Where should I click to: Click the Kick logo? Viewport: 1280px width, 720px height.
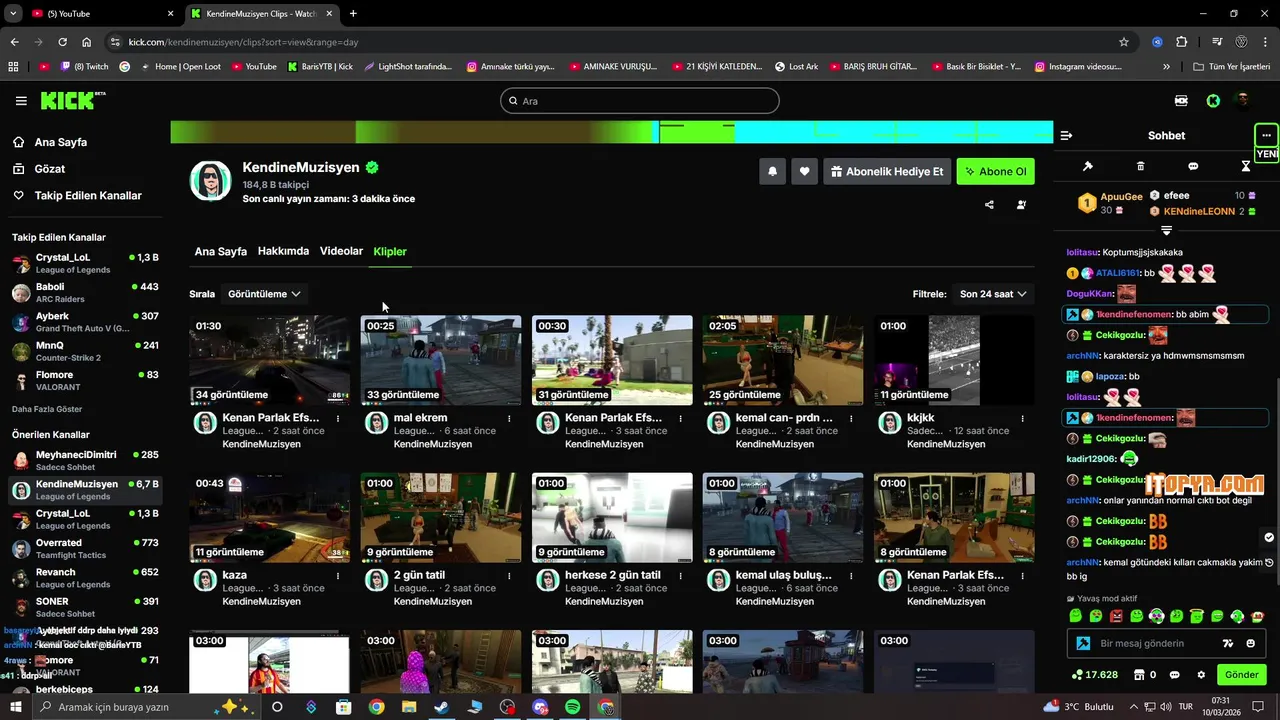coord(72,100)
